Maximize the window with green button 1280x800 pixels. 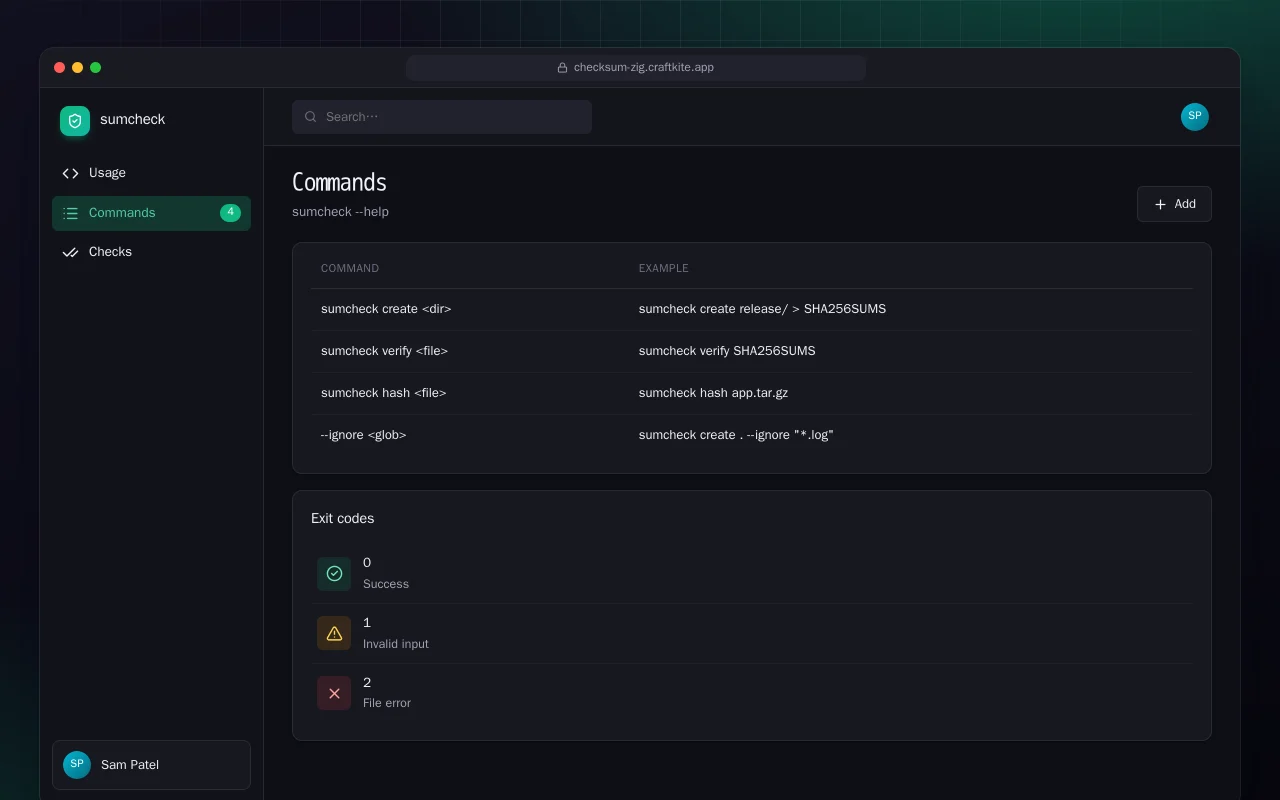coord(95,68)
